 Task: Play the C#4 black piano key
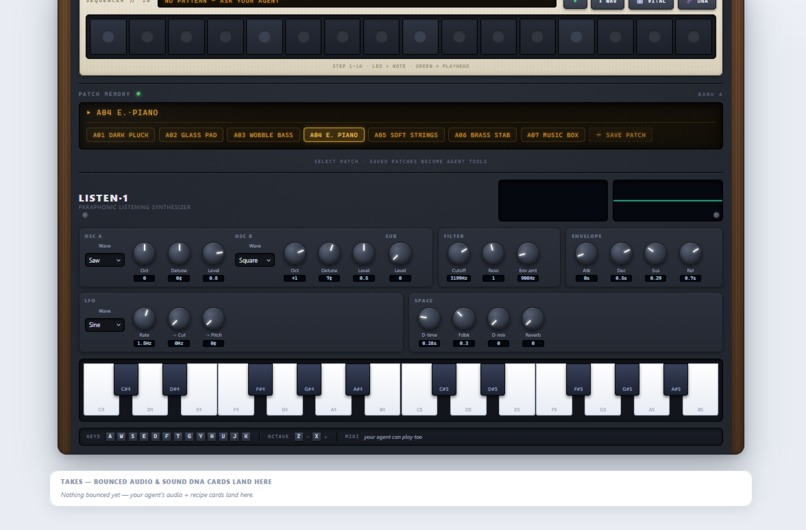[x=126, y=379]
